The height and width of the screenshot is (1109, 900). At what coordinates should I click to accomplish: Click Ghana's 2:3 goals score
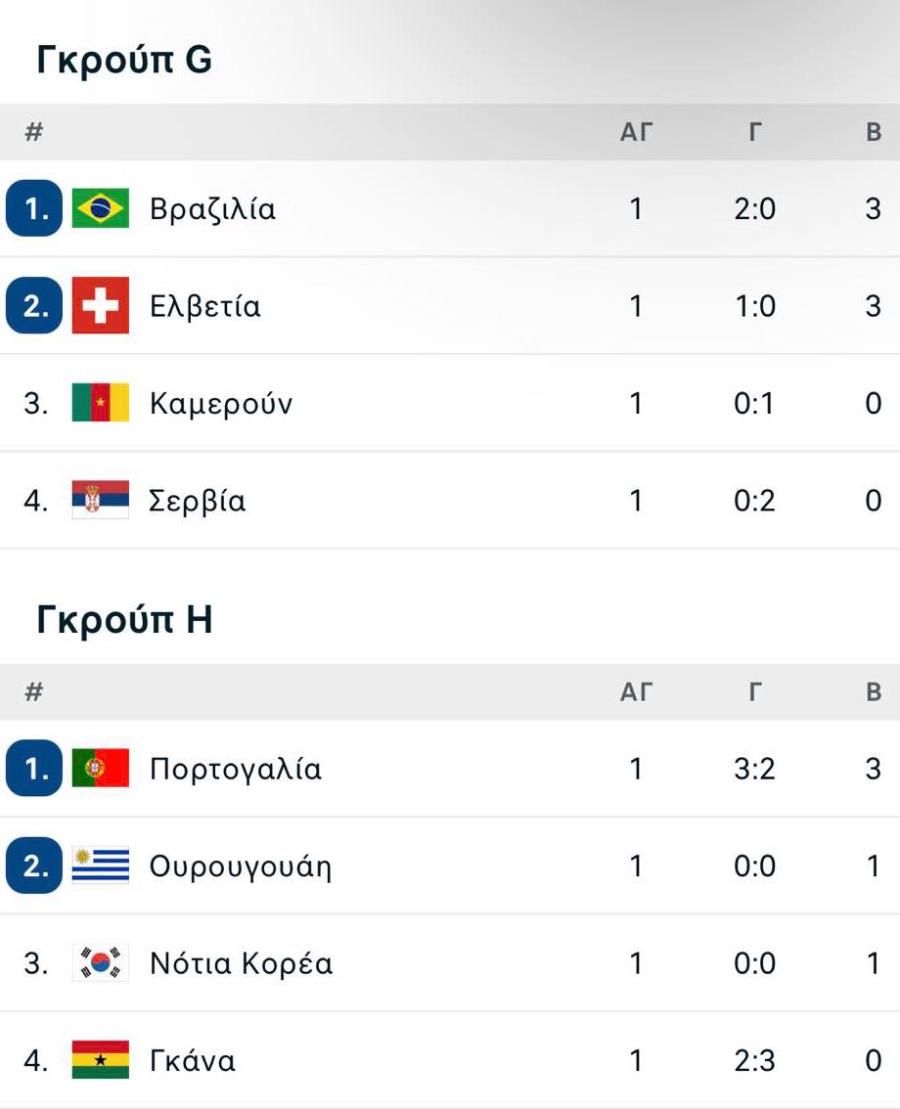tap(754, 1061)
